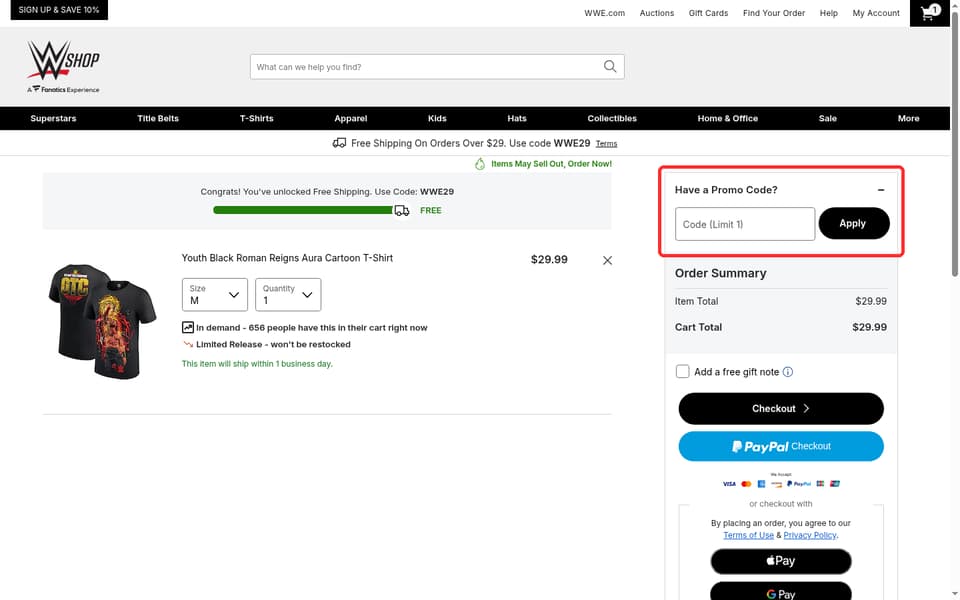
Task: Open the Quantity dropdown
Action: [288, 294]
